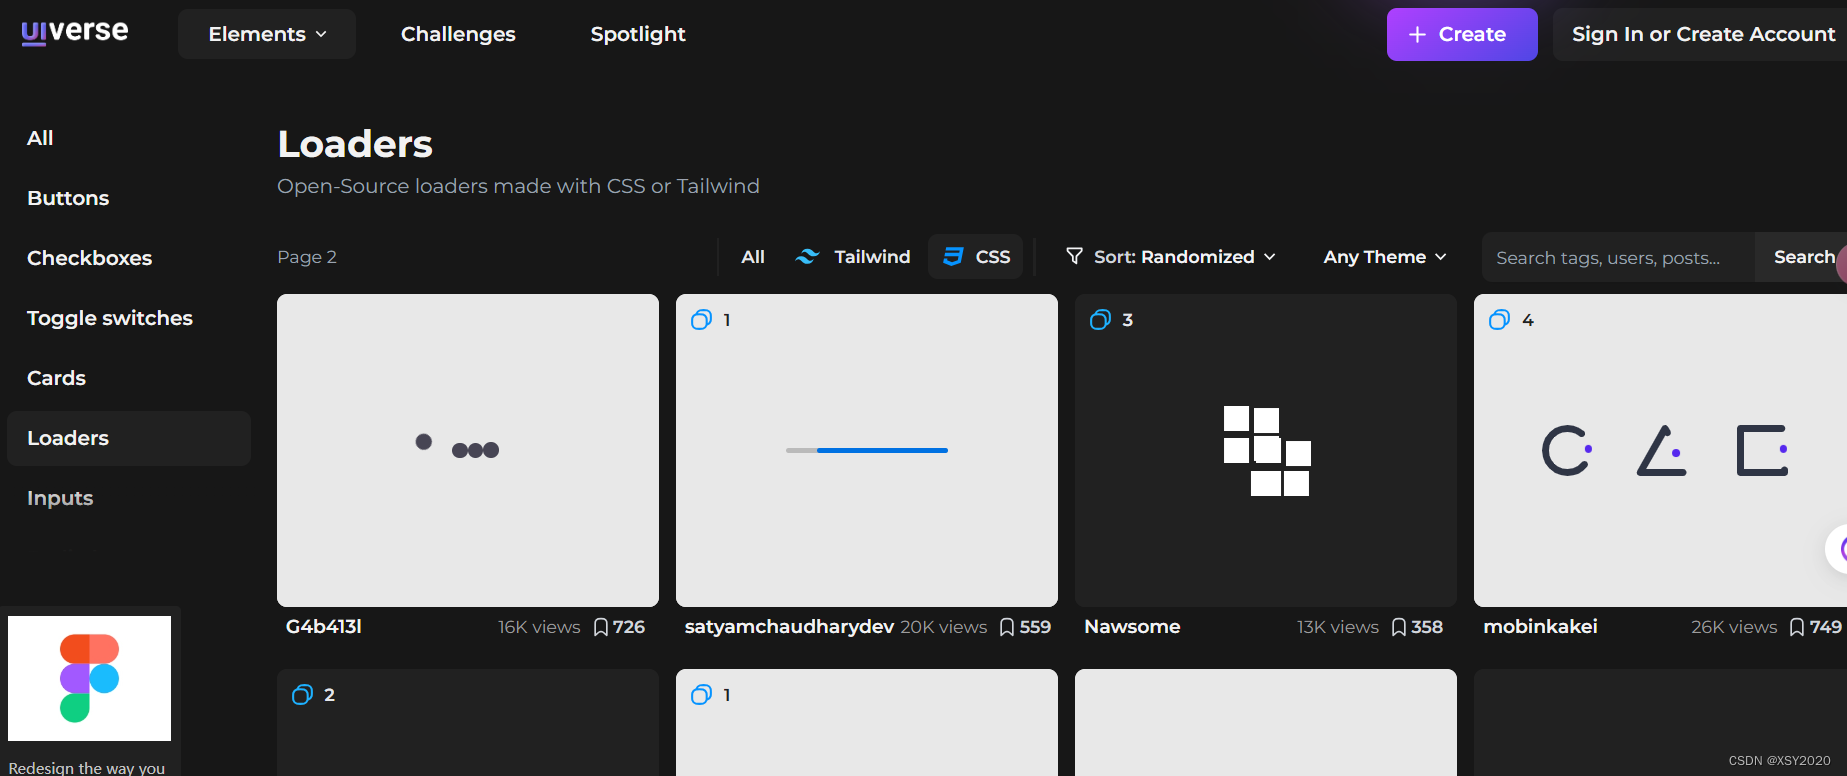Open the Sort: Randomized dropdown
The width and height of the screenshot is (1847, 776).
(x=1170, y=257)
